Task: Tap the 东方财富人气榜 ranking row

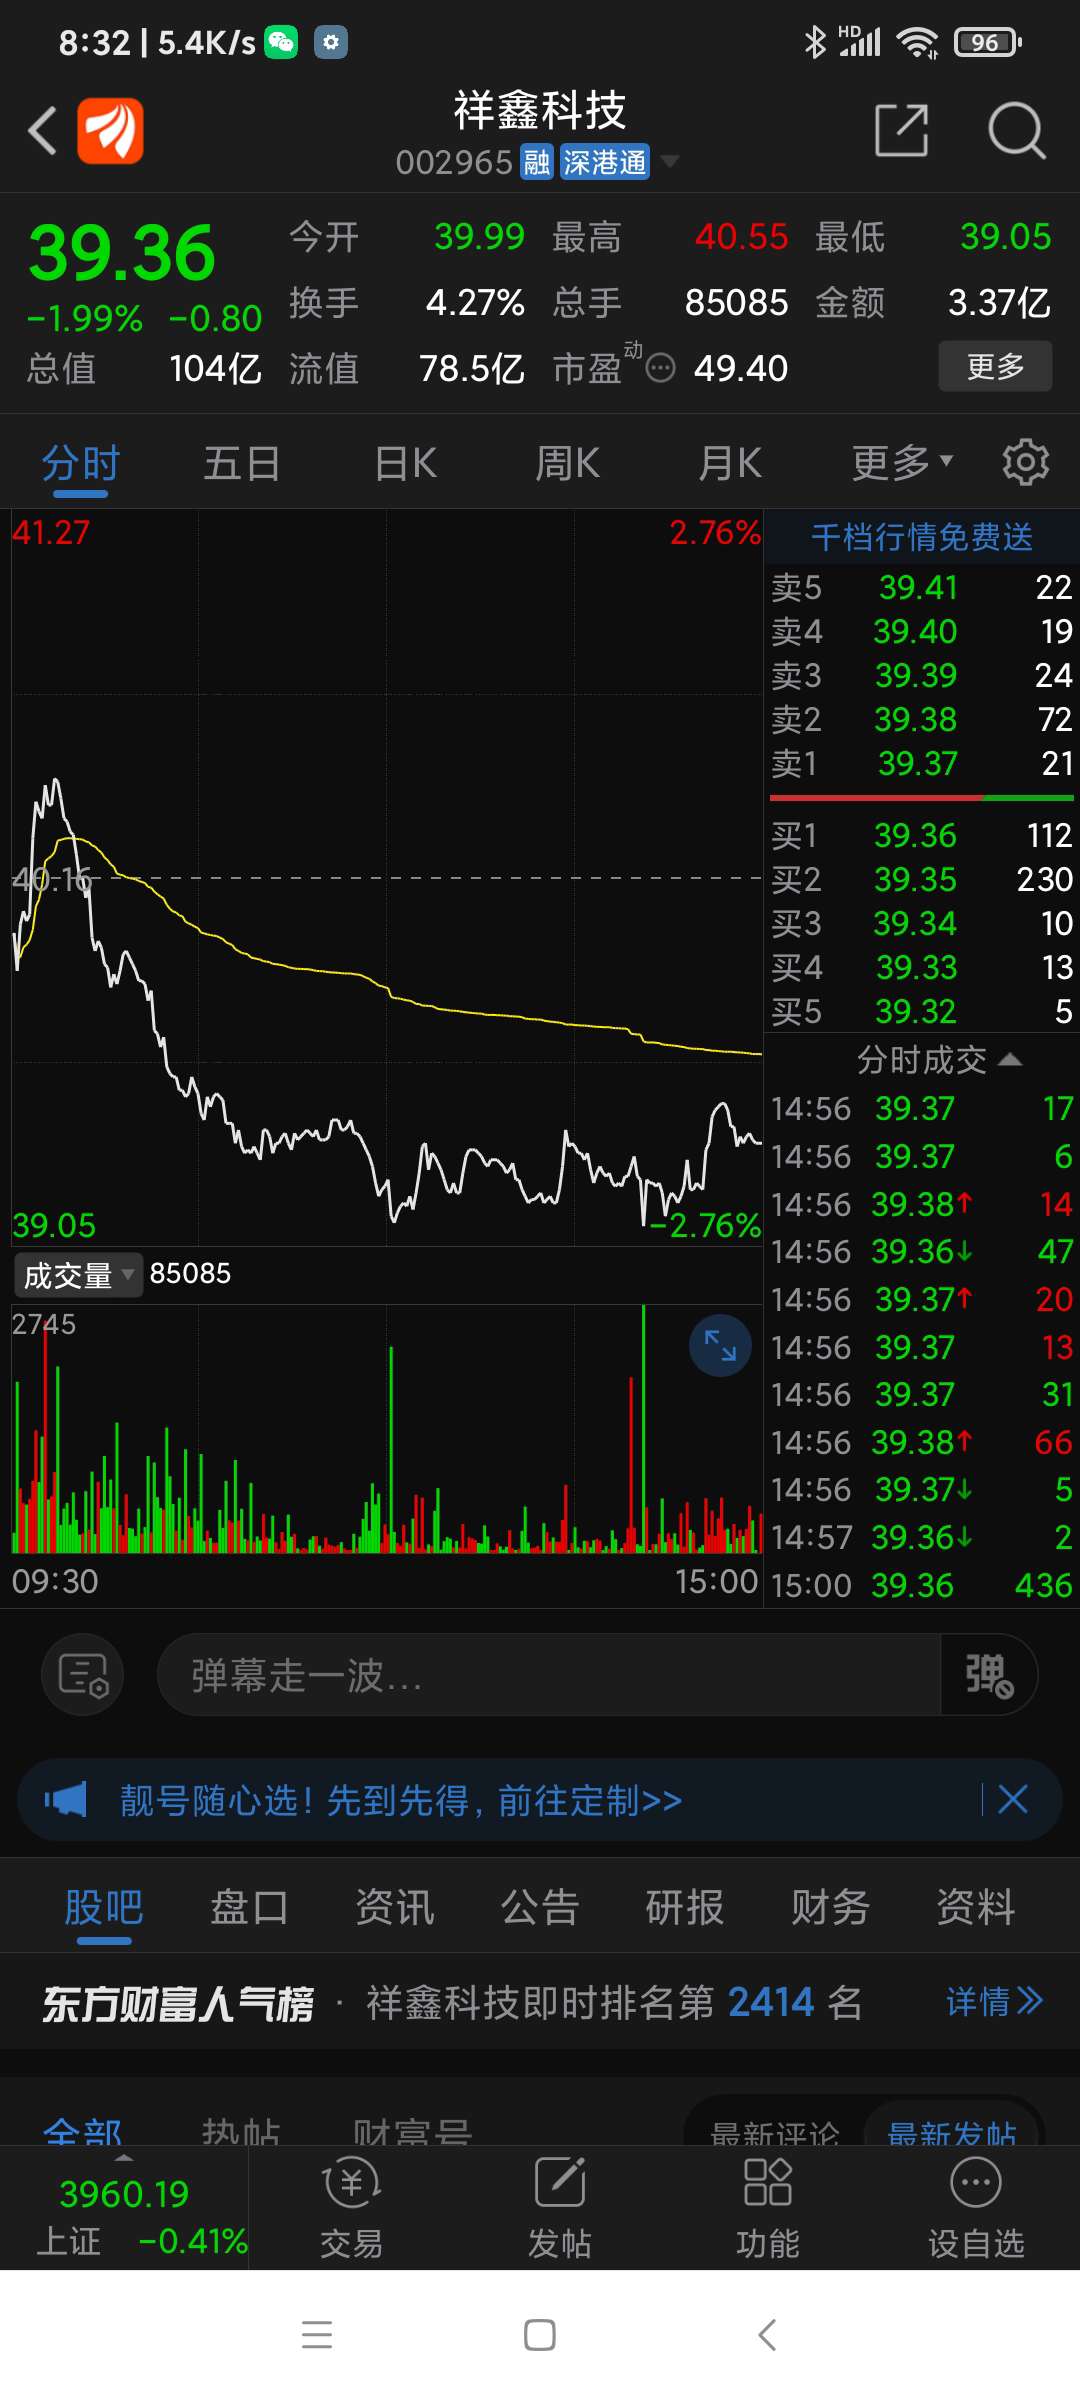Action: (540, 2002)
